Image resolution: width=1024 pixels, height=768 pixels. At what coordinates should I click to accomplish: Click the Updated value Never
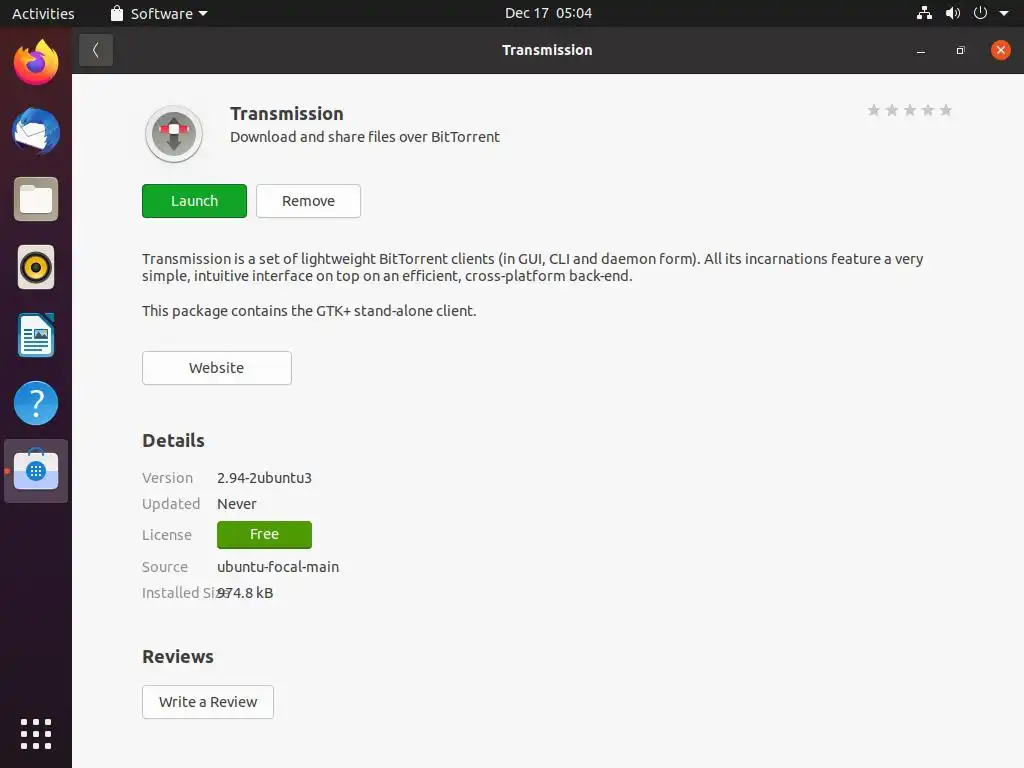(x=237, y=504)
